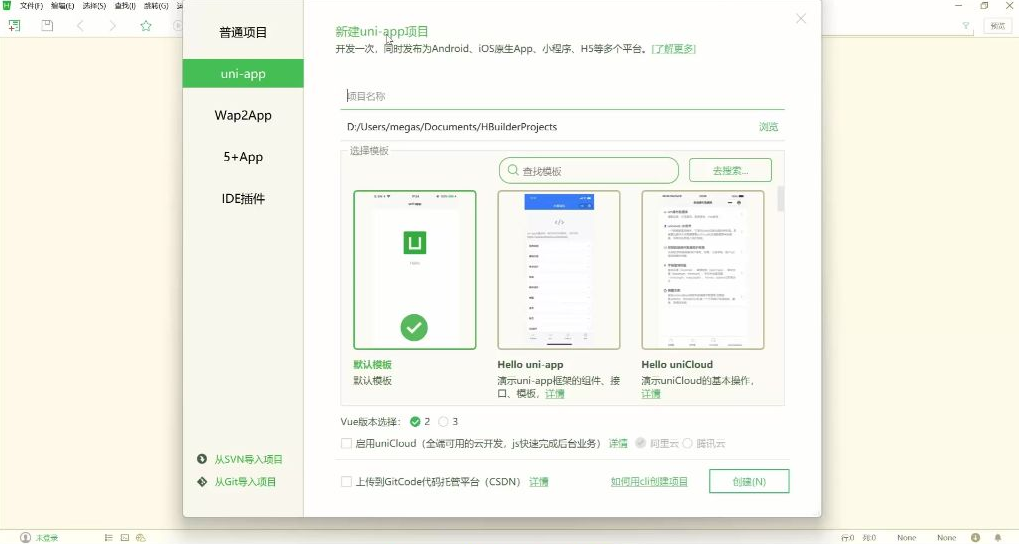1019x544 pixels.
Task: Click the 未登录 status text
Action: tap(47, 538)
